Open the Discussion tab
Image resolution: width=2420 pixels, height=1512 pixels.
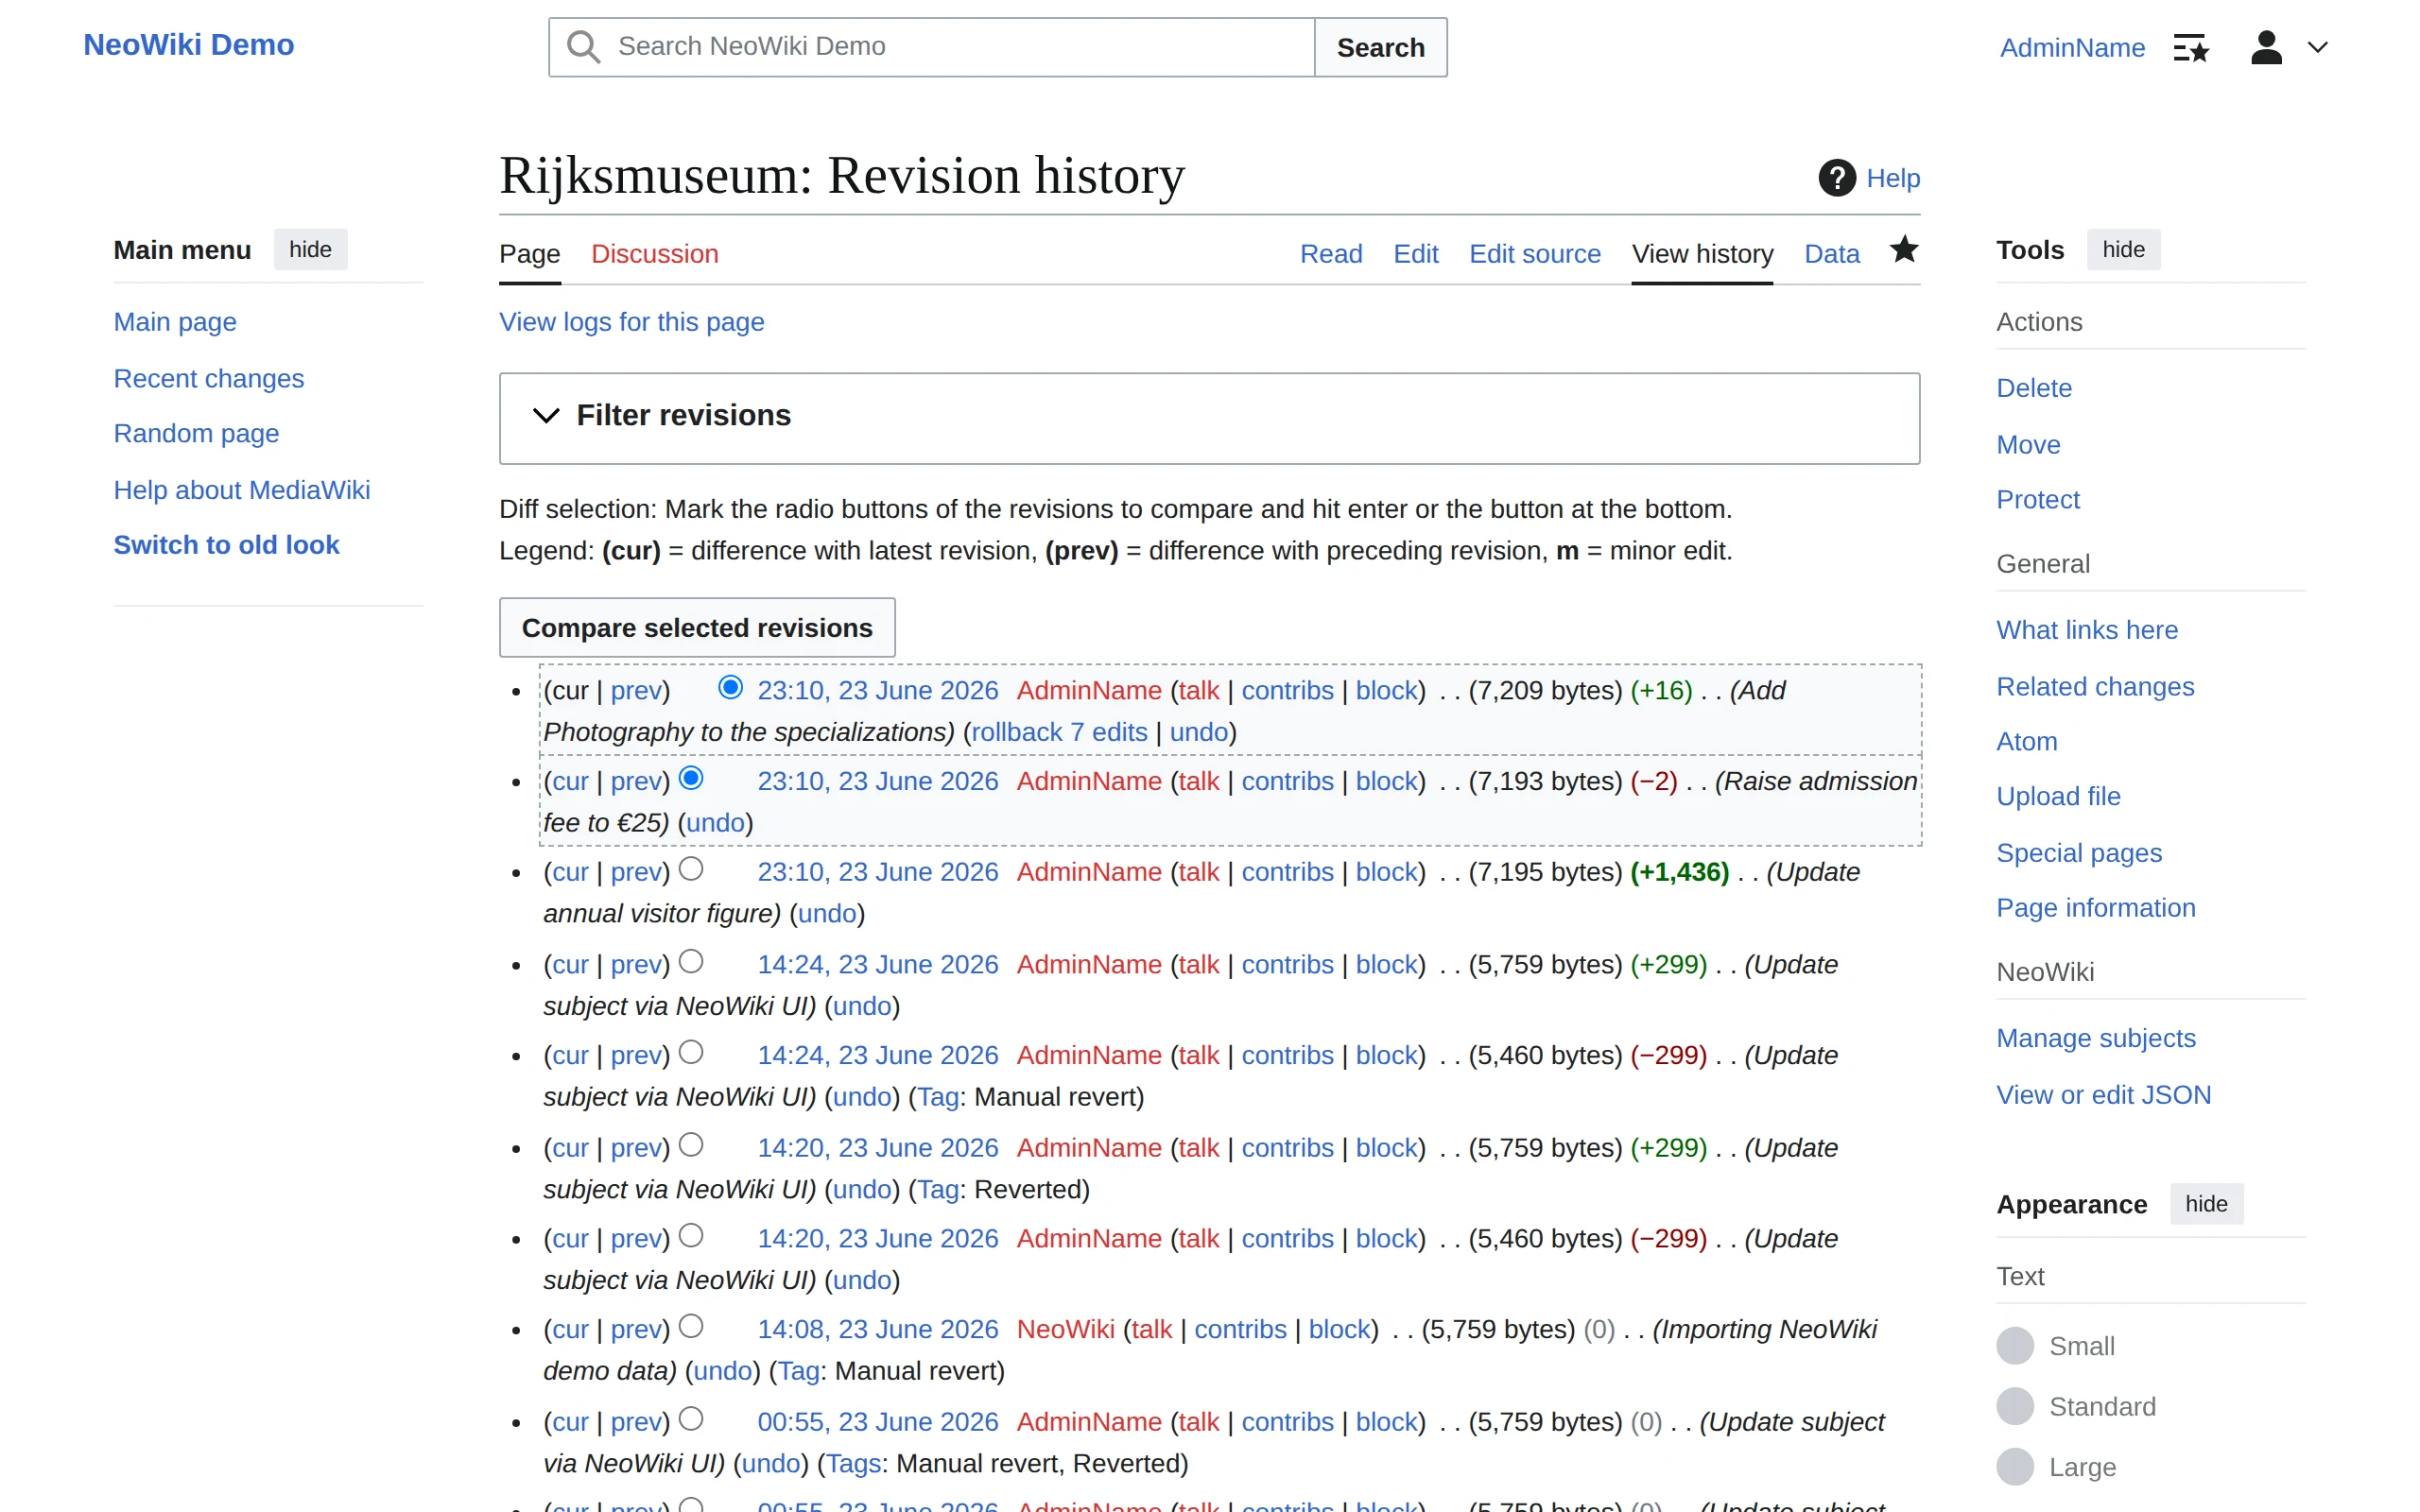pyautogui.click(x=655, y=254)
